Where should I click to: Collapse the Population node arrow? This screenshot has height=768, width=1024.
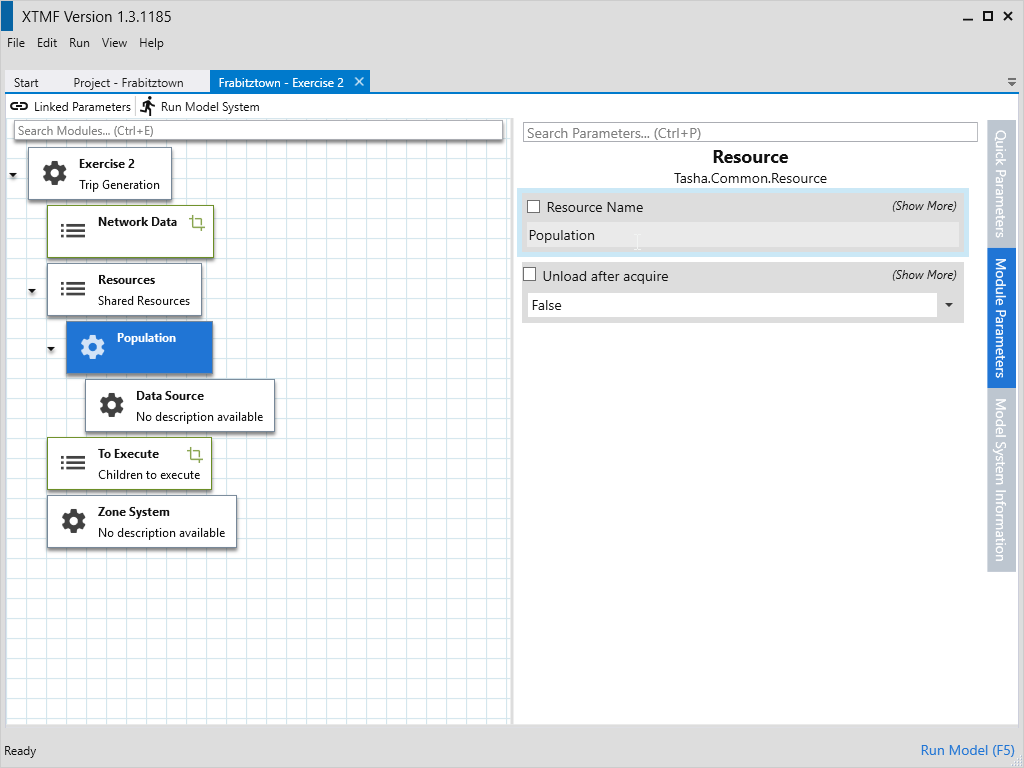point(51,349)
